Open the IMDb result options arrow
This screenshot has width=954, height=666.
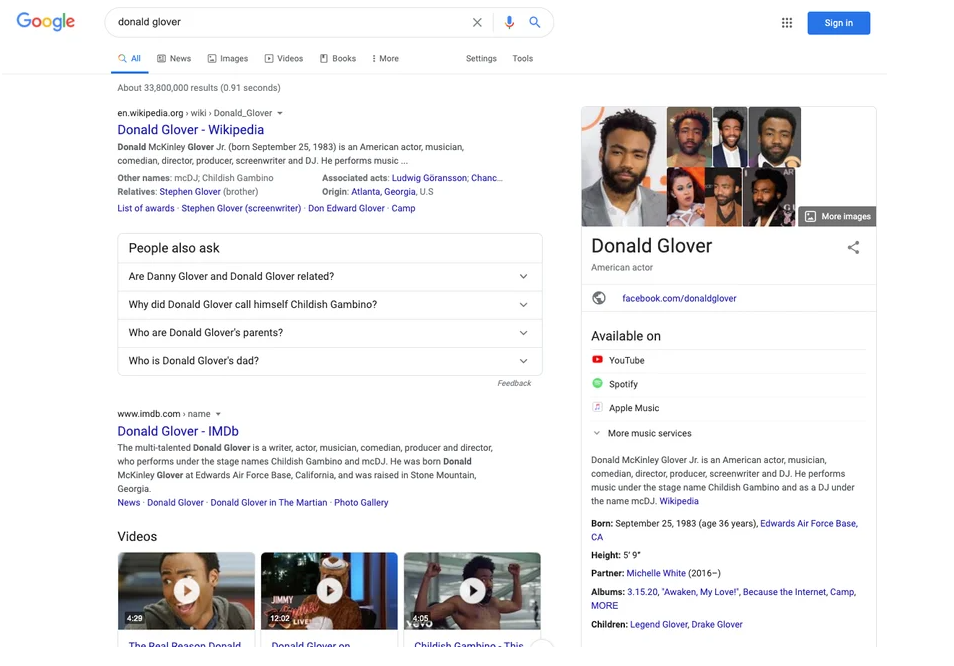(x=218, y=414)
